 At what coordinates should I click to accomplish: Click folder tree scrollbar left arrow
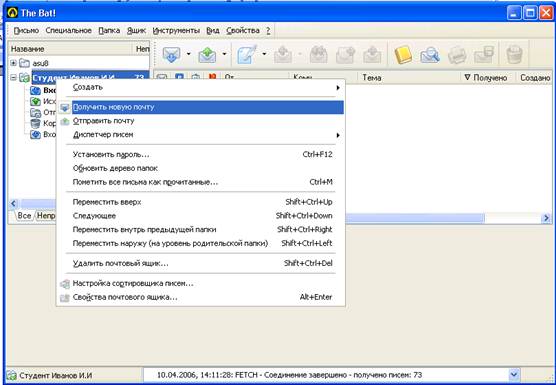point(13,204)
